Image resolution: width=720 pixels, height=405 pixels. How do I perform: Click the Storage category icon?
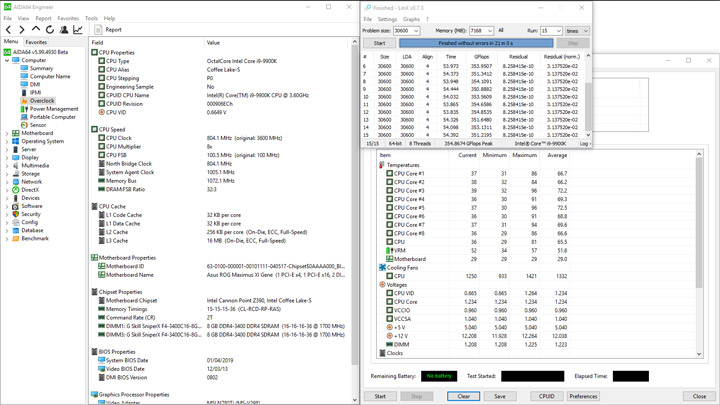(x=16, y=174)
